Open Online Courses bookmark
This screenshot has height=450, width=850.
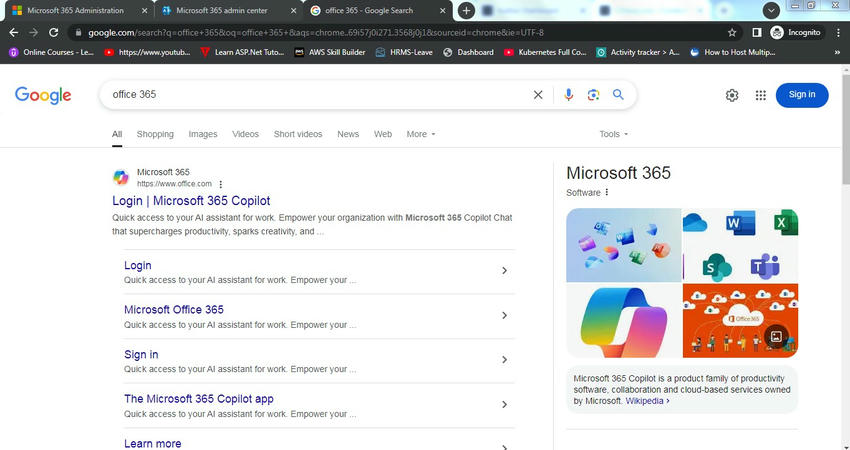[51, 52]
